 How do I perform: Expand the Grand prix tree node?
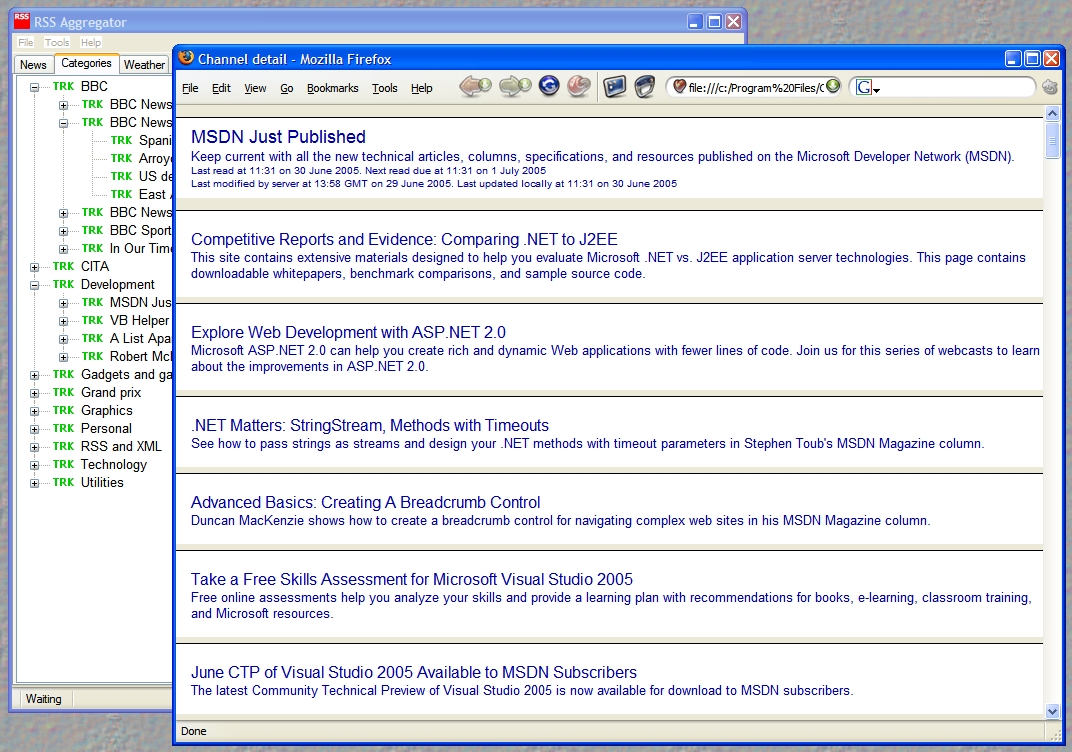coord(34,393)
